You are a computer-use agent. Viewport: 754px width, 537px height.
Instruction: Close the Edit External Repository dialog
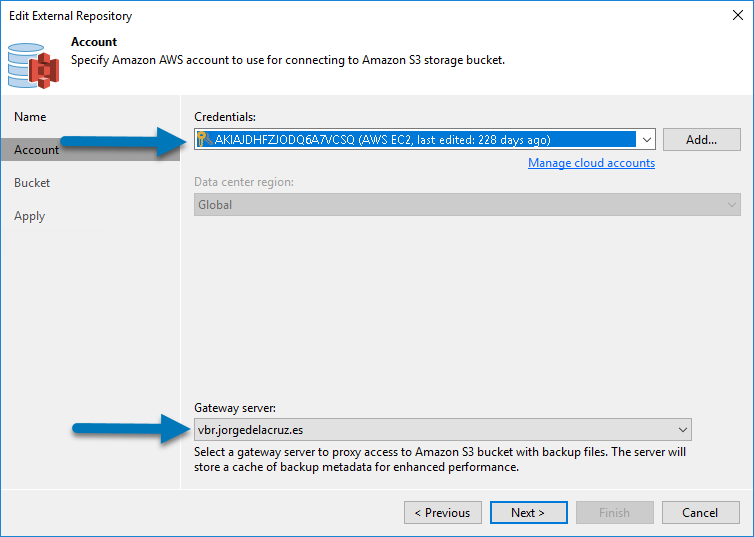click(738, 15)
